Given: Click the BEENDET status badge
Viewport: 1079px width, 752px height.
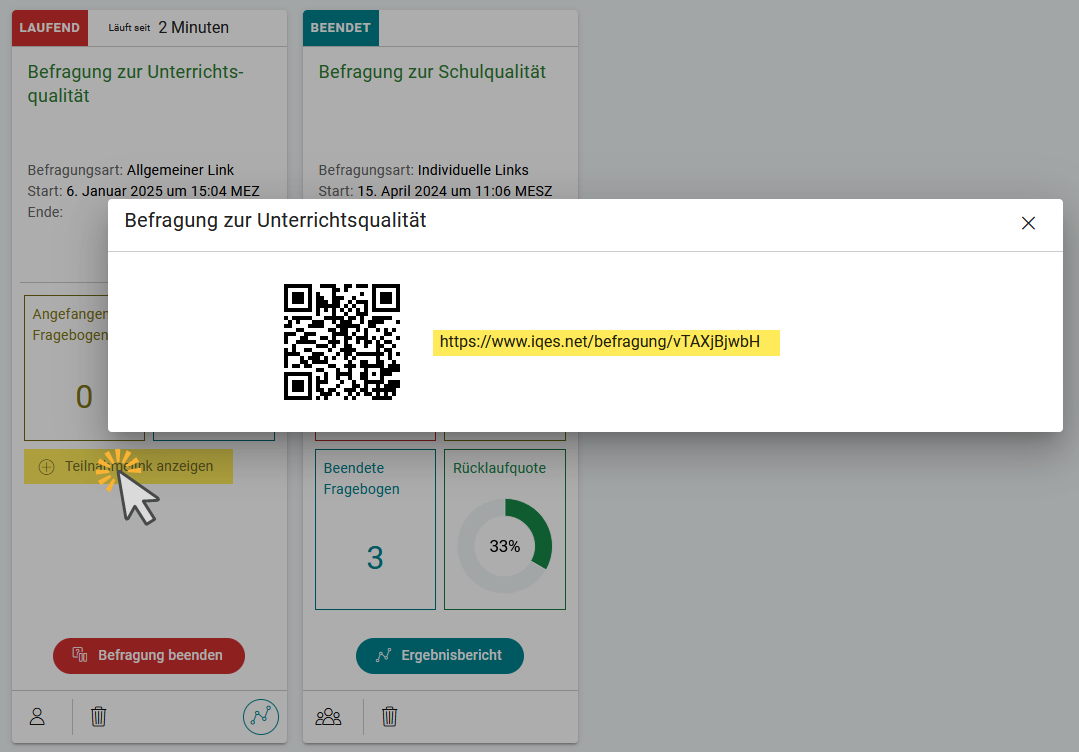Looking at the screenshot, I should click(x=341, y=28).
